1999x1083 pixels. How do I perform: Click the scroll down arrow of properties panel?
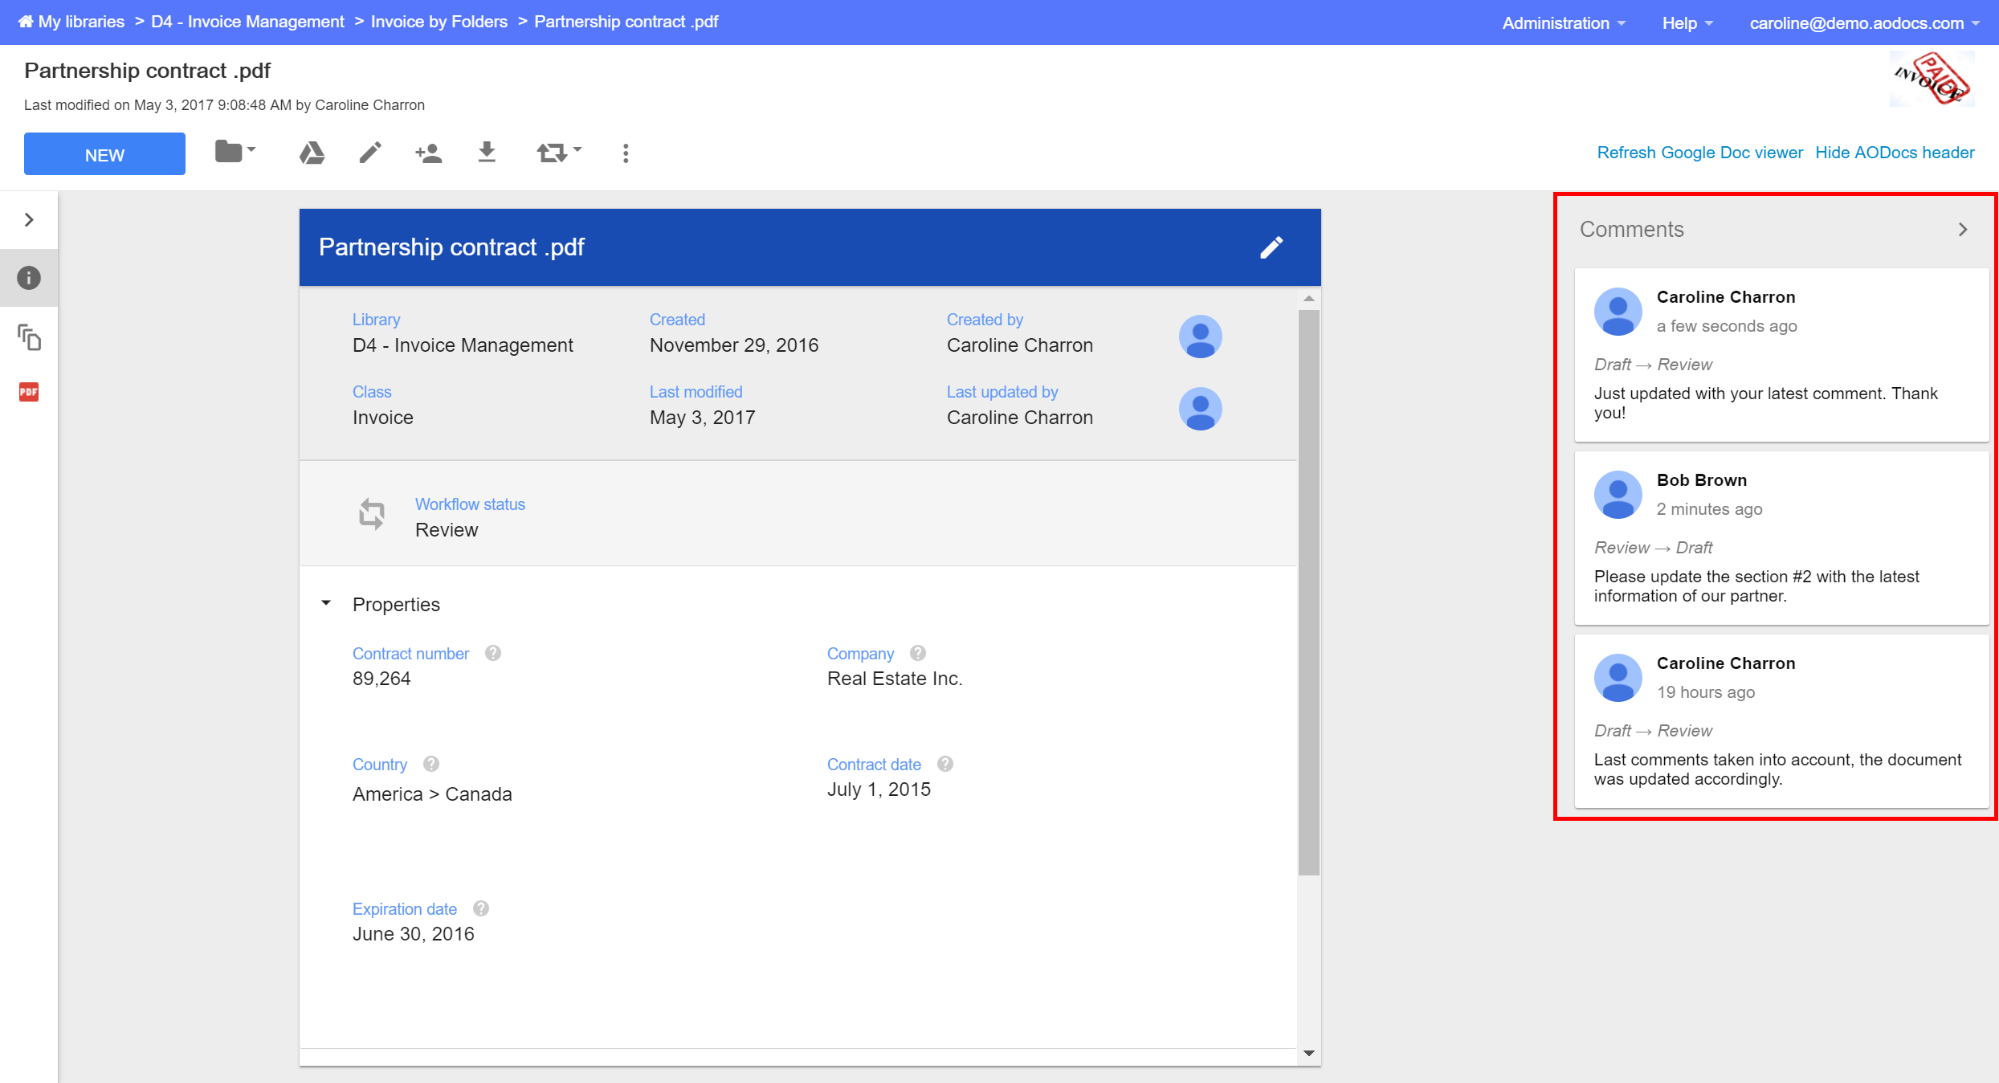click(1309, 1054)
